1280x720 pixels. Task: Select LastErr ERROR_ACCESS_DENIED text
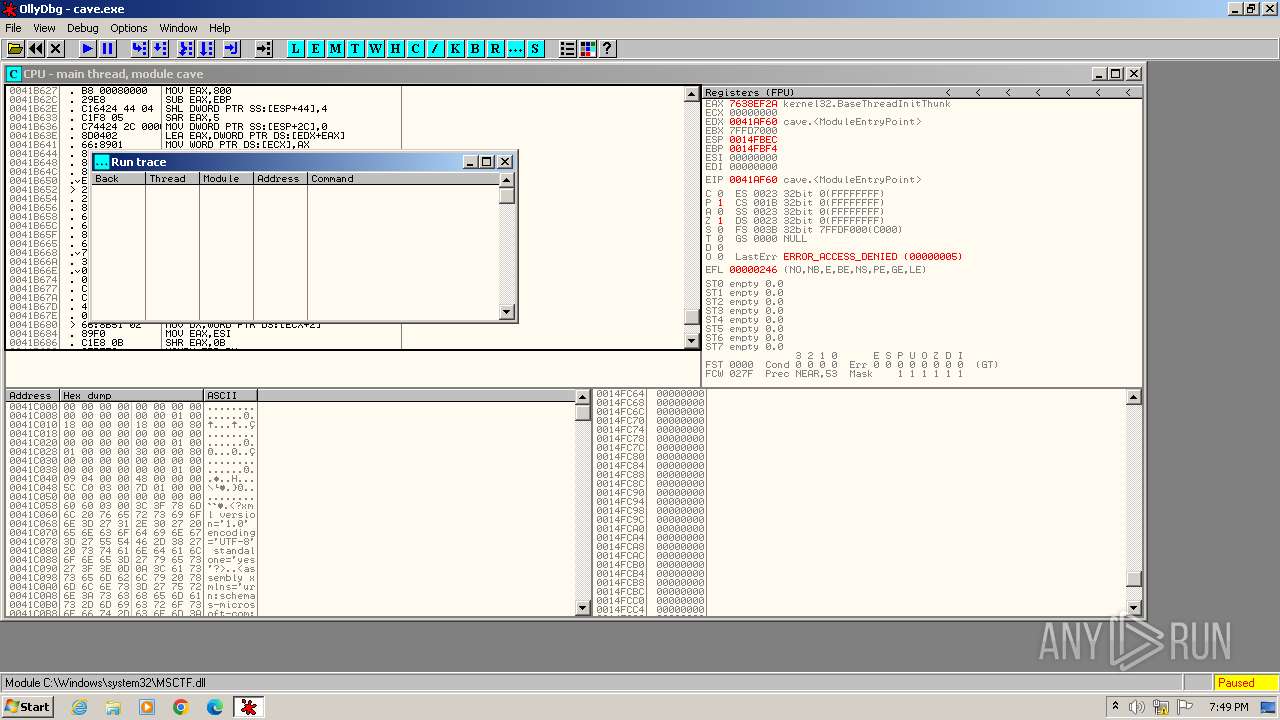click(873, 257)
